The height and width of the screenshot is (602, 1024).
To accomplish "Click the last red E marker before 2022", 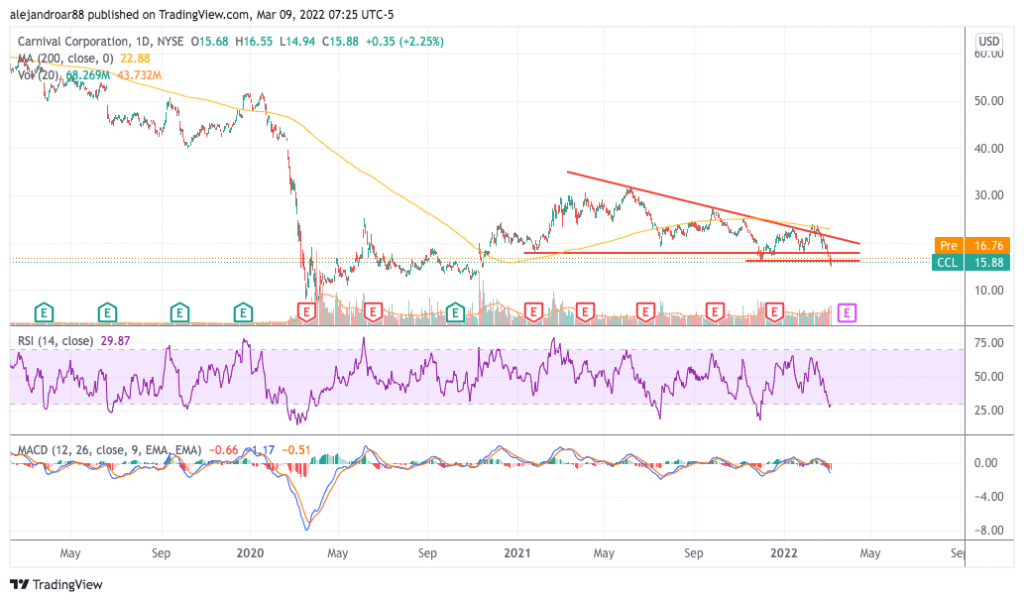I will pos(774,311).
